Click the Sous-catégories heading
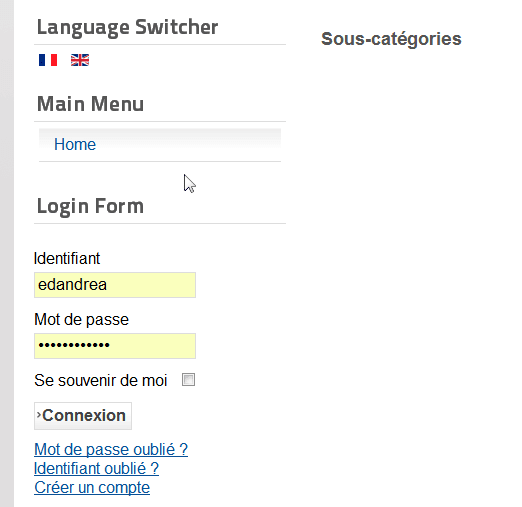Image resolution: width=522 pixels, height=507 pixels. coord(391,39)
